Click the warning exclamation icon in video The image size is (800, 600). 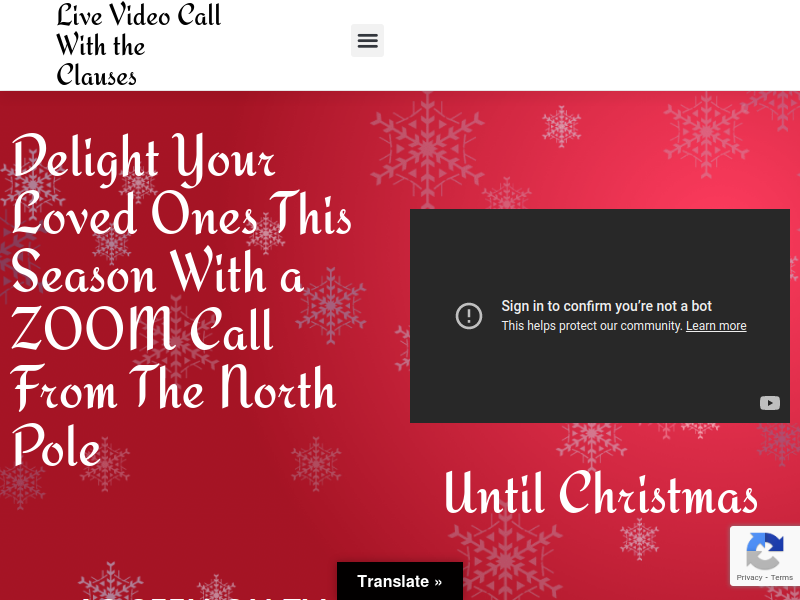pyautogui.click(x=469, y=316)
